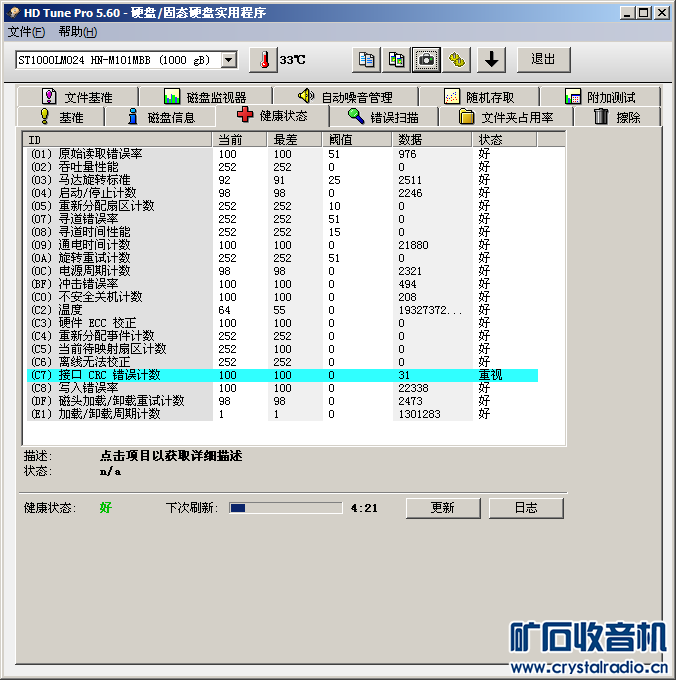Select row (09) 通电时间计数
676x680 pixels.
283,245
